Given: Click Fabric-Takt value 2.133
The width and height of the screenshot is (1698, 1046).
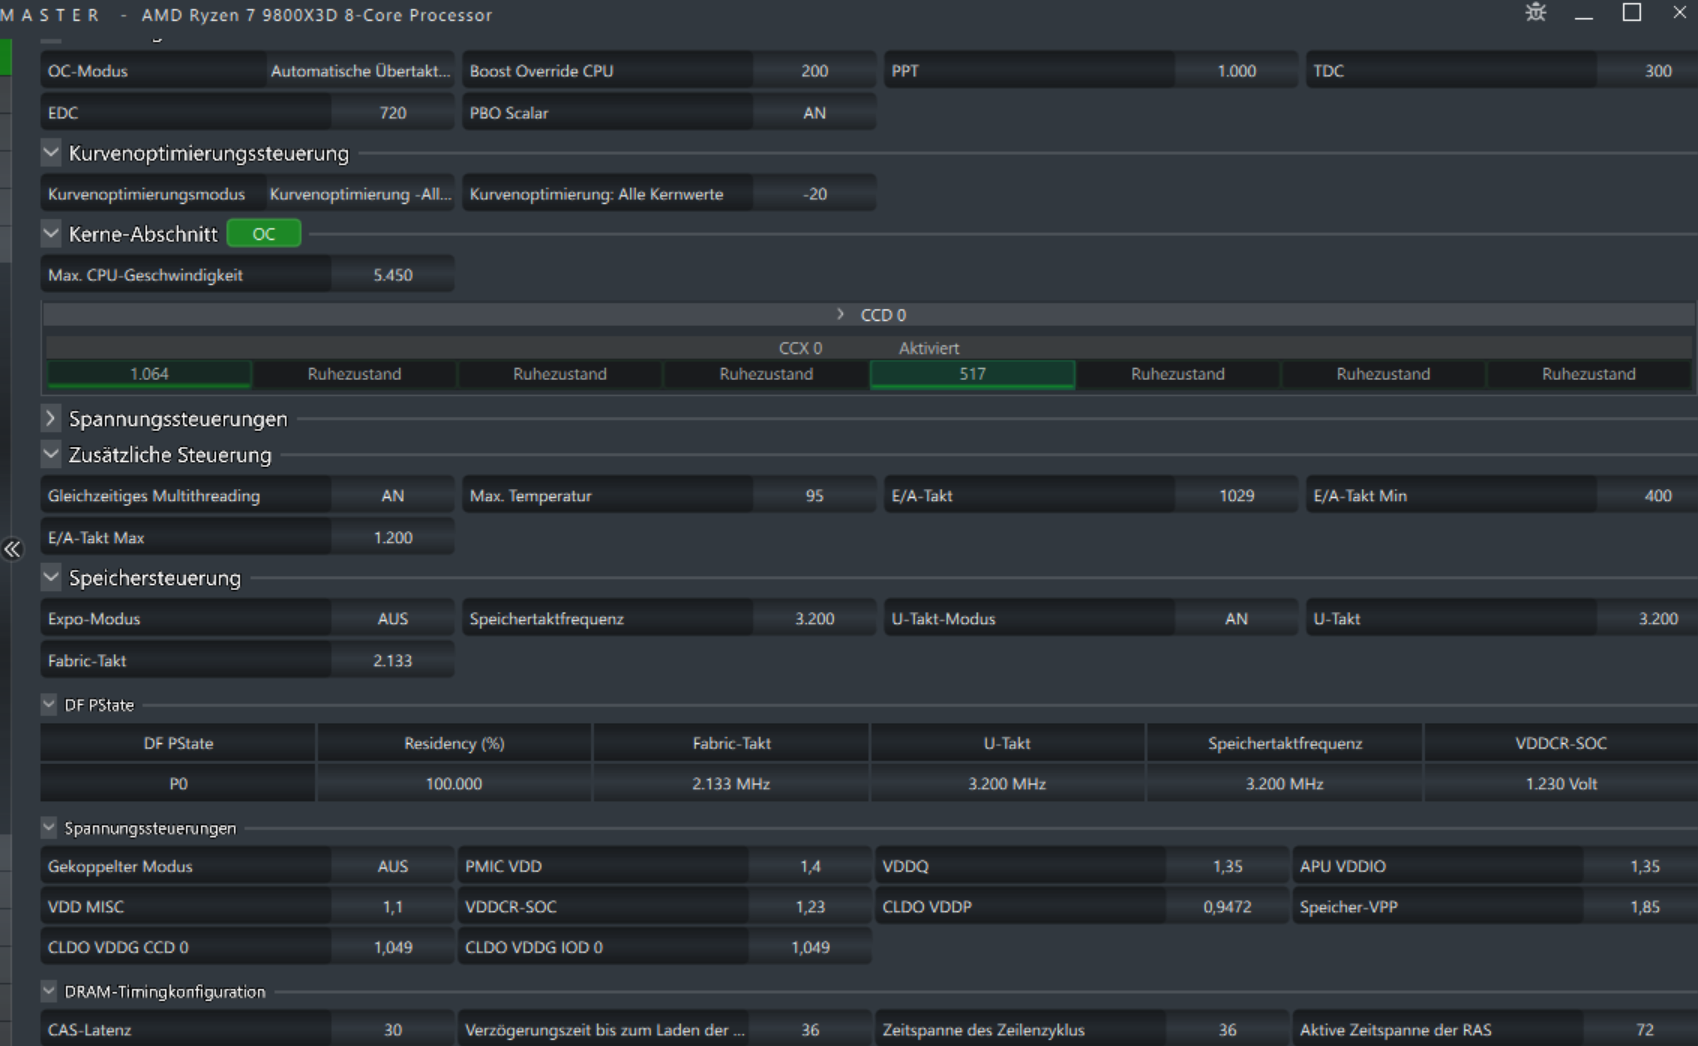Looking at the screenshot, I should [x=392, y=661].
